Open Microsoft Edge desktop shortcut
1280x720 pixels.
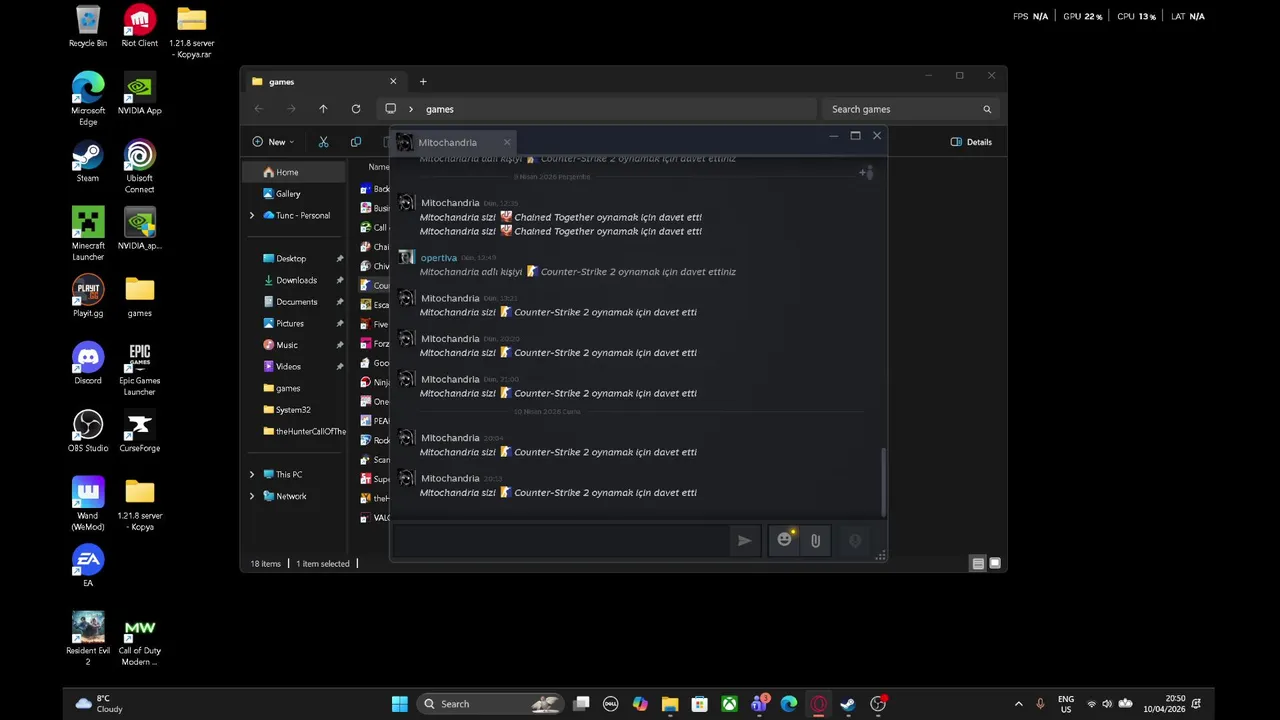[x=88, y=99]
